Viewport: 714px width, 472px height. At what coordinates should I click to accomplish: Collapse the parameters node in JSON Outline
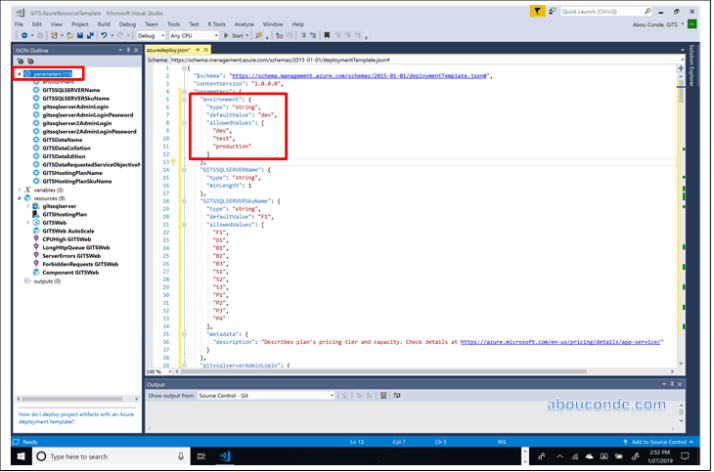click(x=19, y=74)
